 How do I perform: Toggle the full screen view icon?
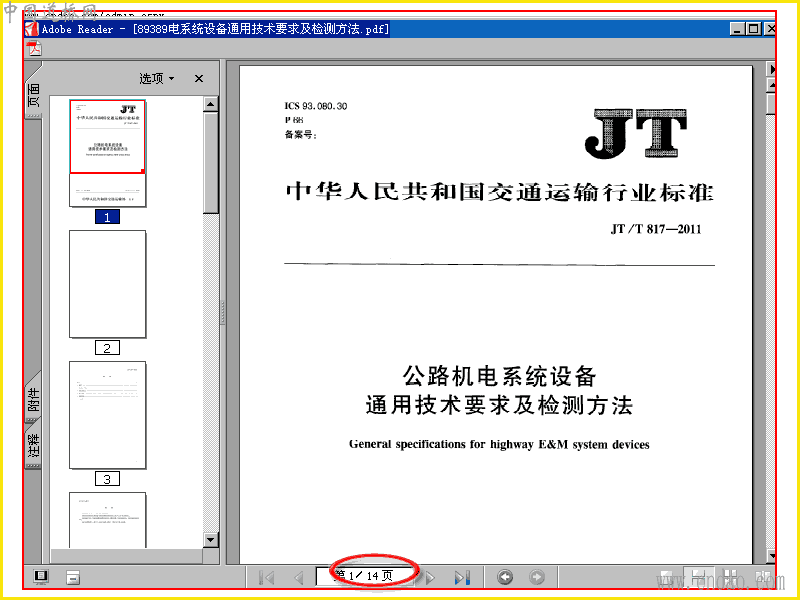(41, 577)
